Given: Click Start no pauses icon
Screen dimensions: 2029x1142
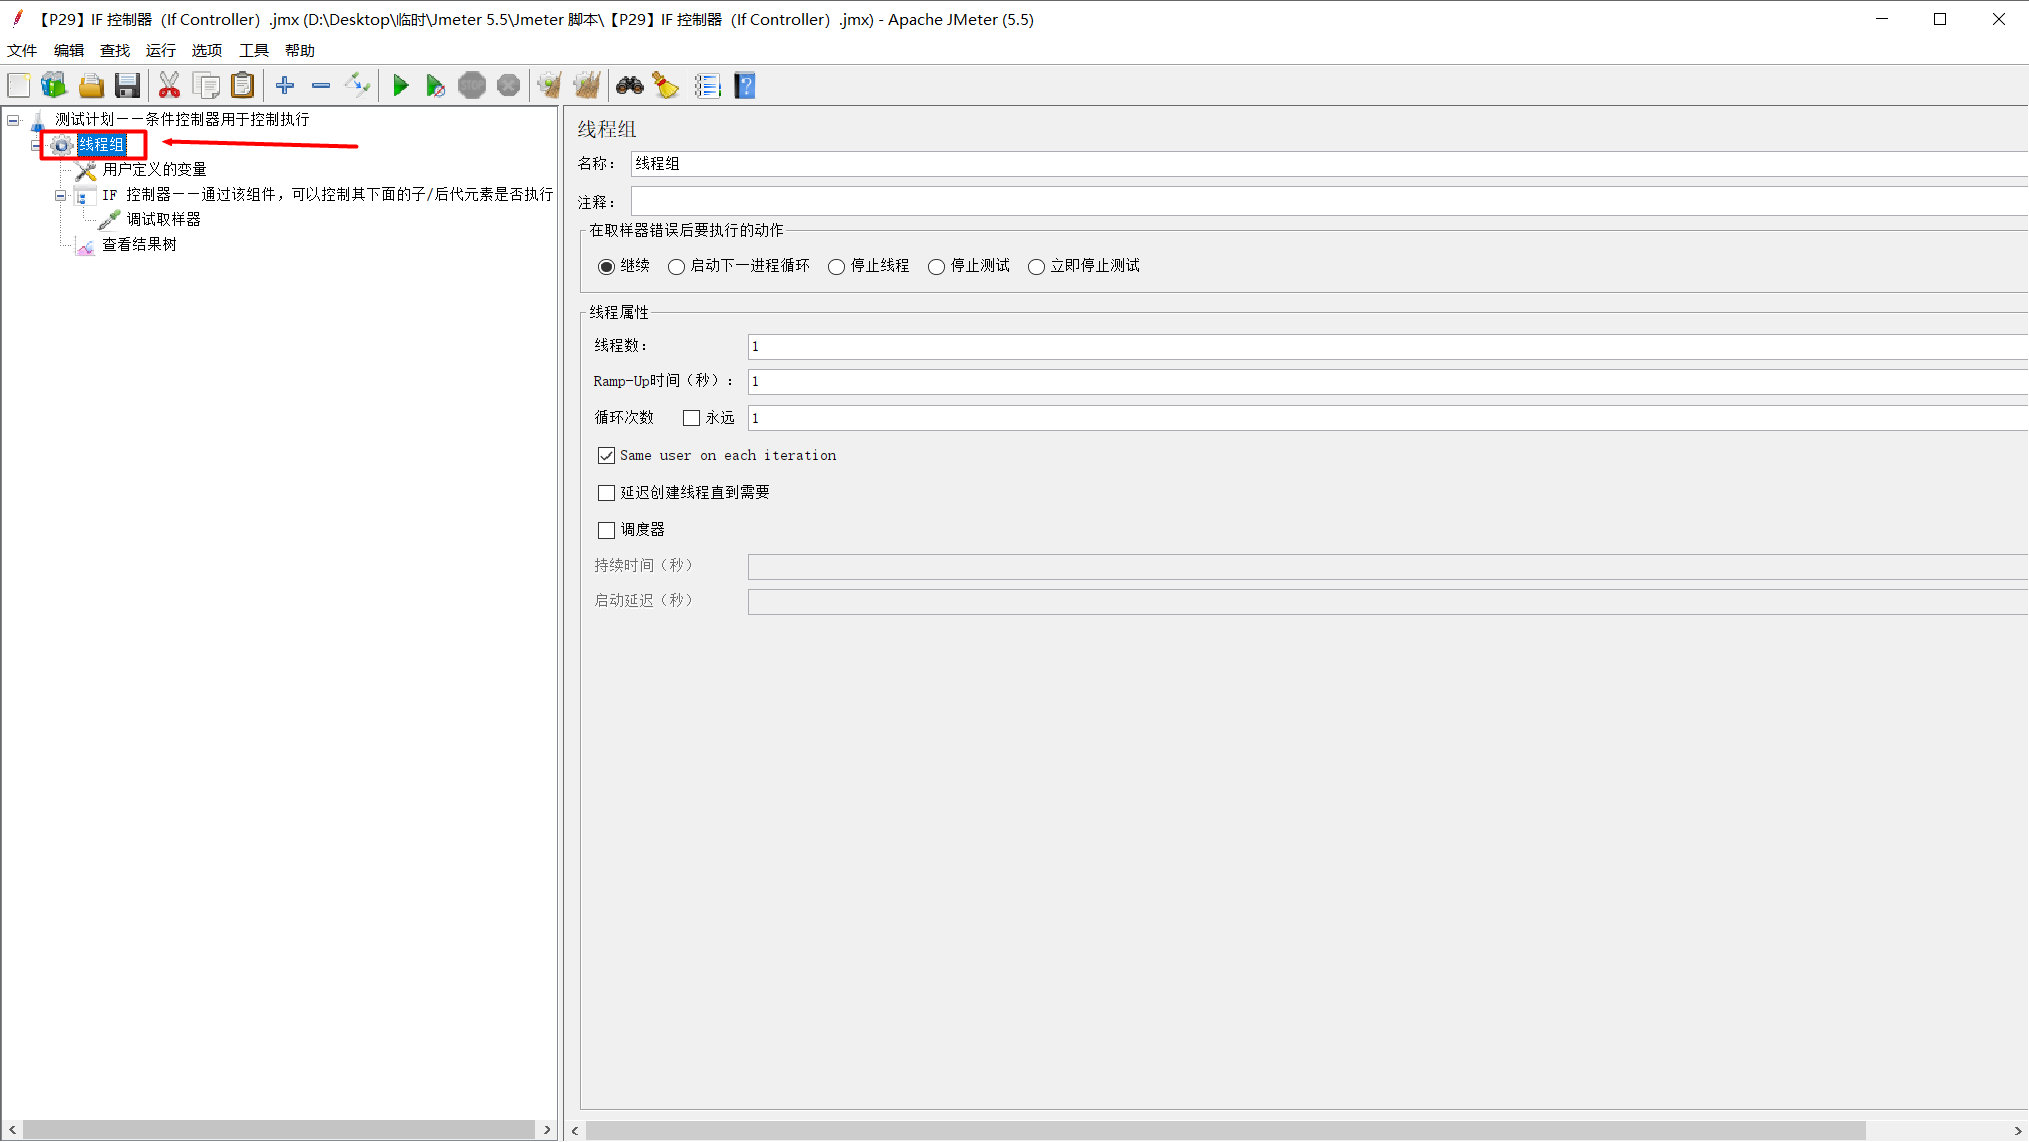Looking at the screenshot, I should point(435,86).
